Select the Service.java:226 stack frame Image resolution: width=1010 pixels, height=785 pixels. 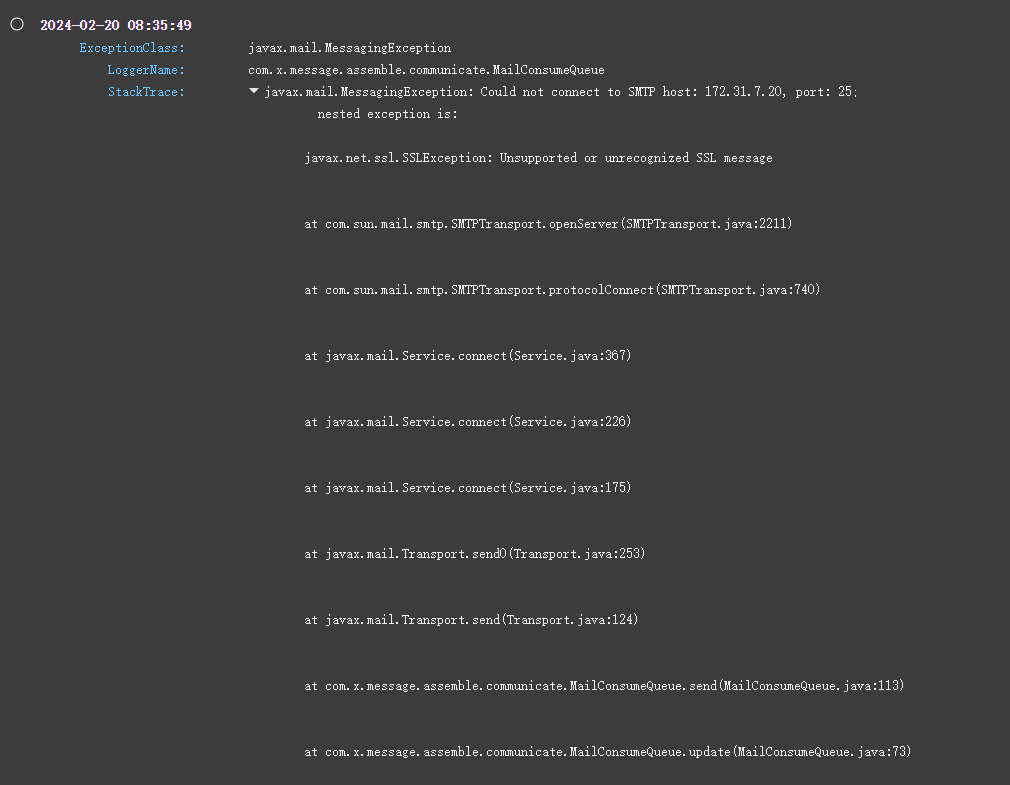point(468,422)
